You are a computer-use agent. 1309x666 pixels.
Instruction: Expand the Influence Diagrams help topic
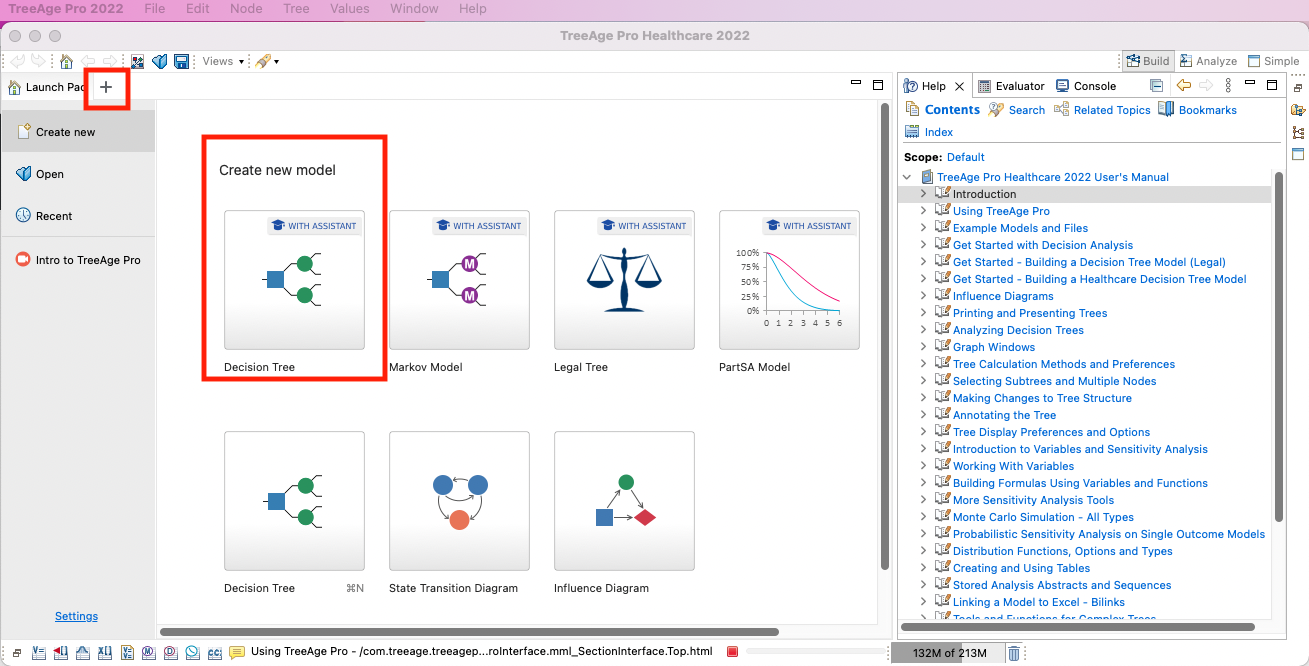coord(923,296)
